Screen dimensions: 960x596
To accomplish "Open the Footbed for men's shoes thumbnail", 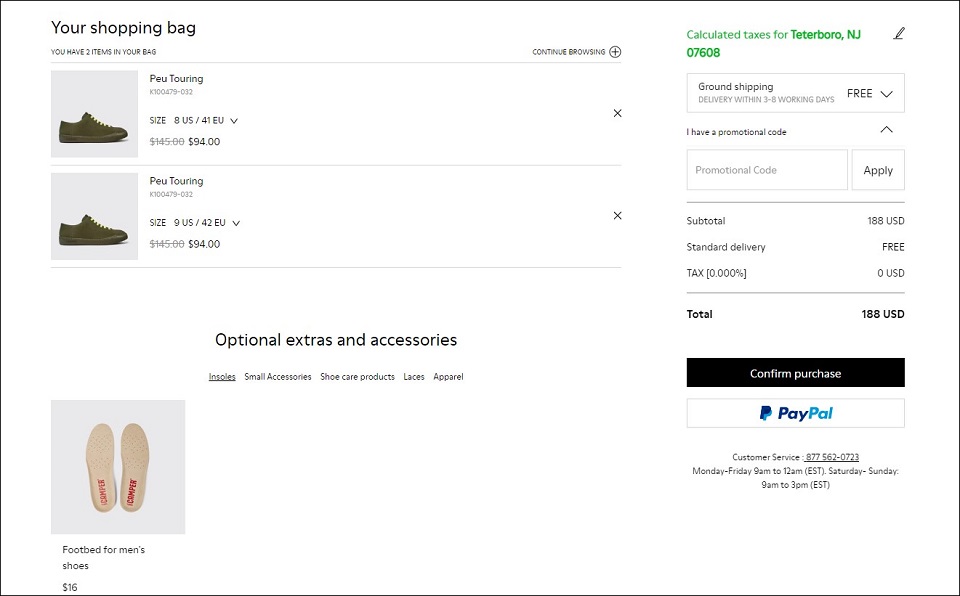I will pos(118,467).
